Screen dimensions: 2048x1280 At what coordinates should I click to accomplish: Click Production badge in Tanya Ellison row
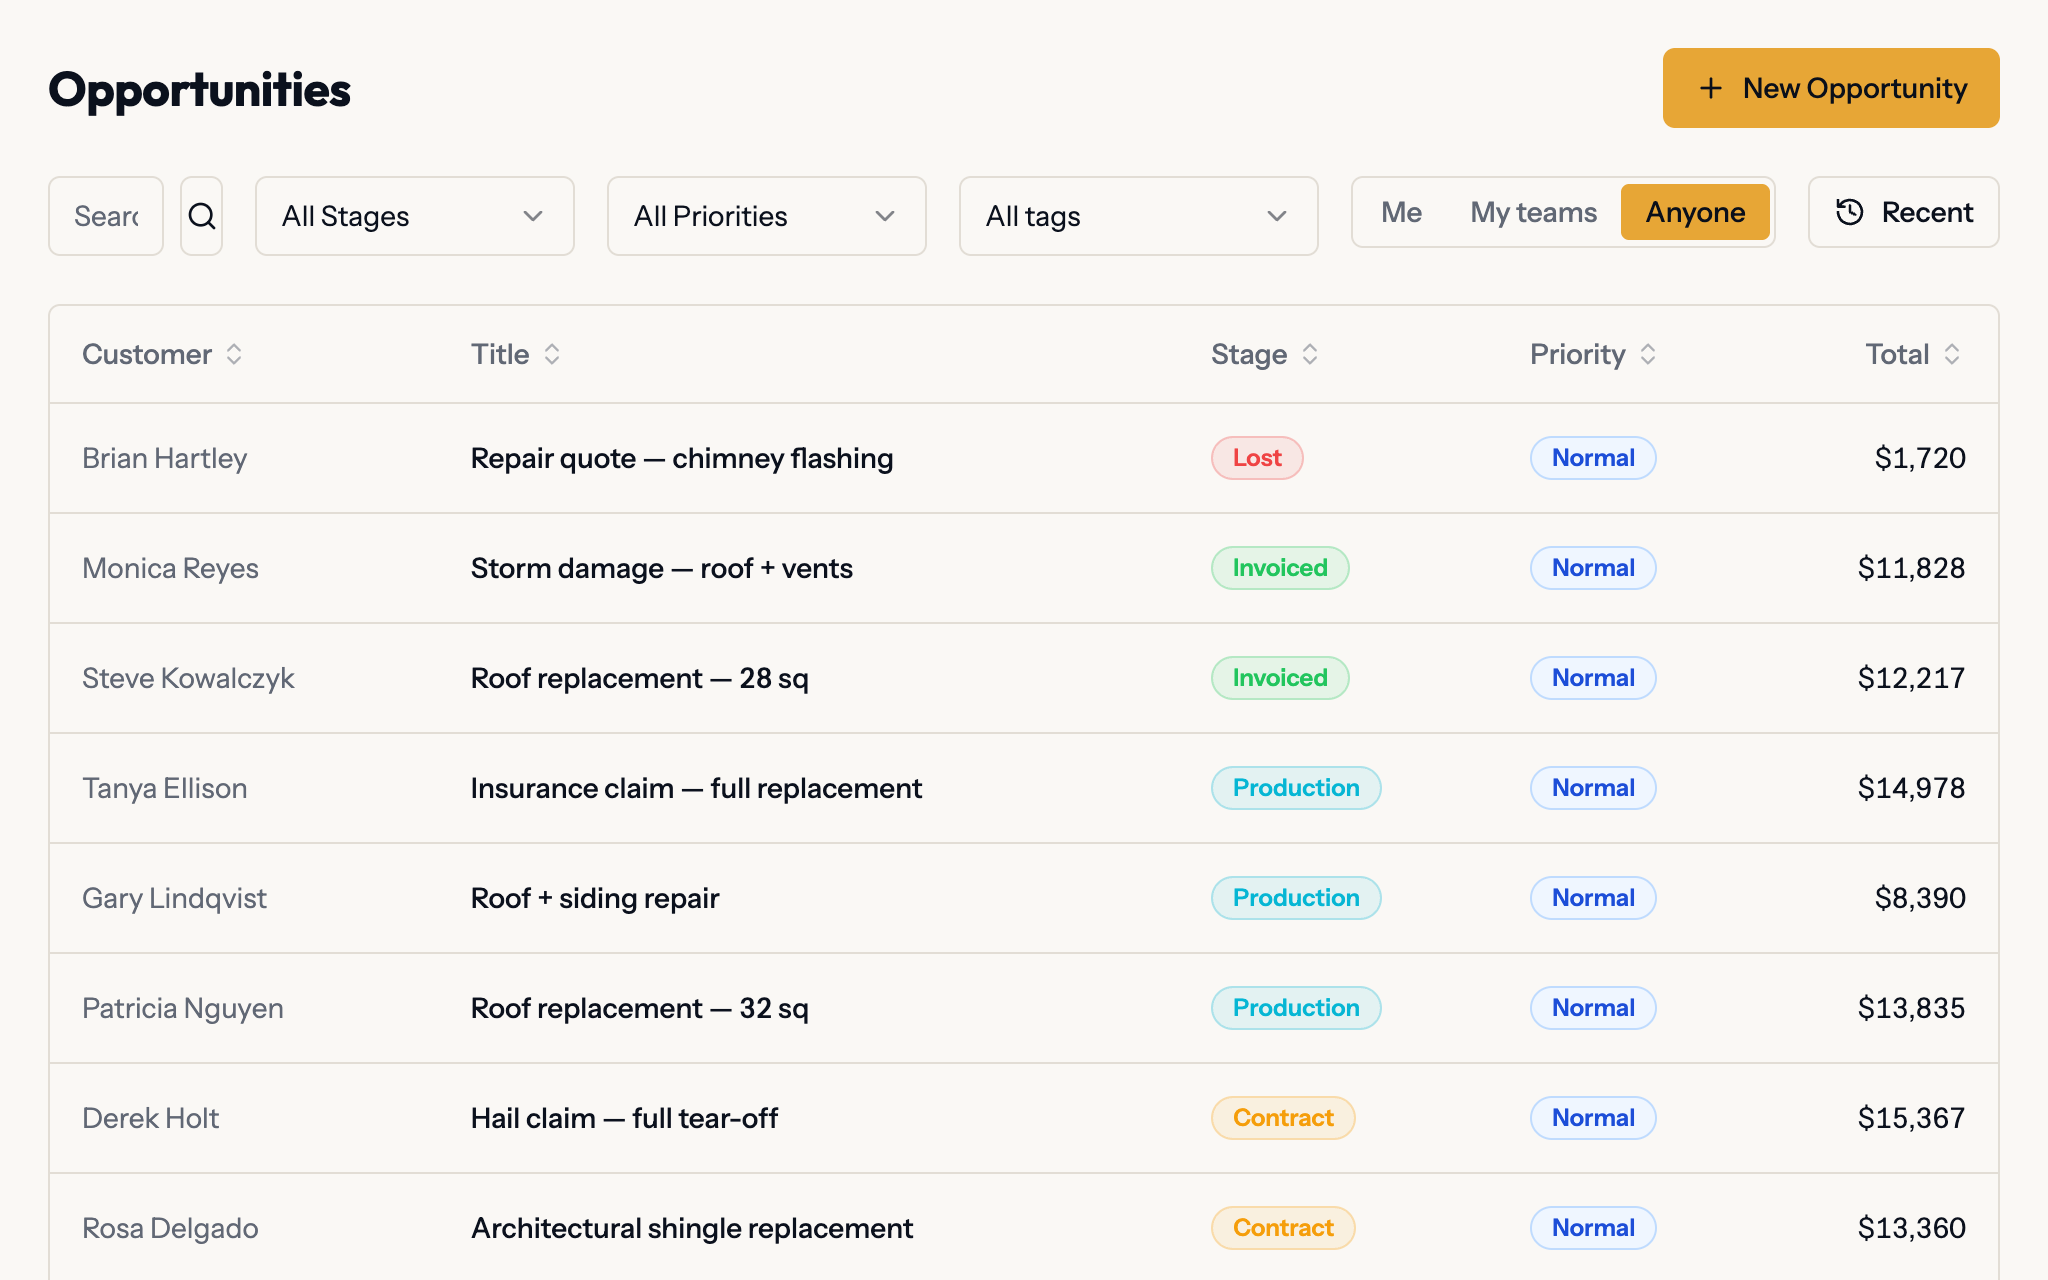(1296, 788)
